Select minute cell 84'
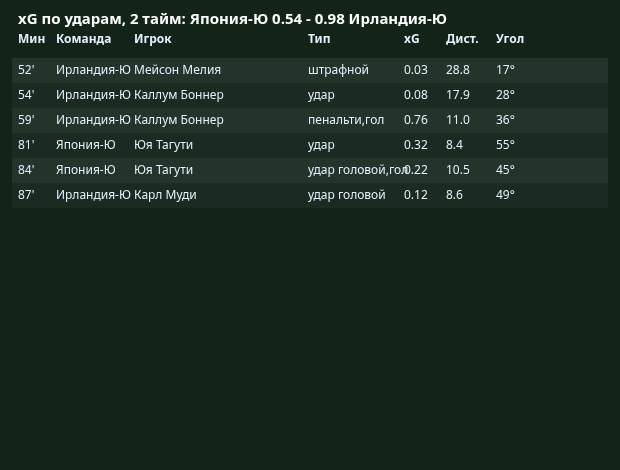Image resolution: width=620 pixels, height=470 pixels. (26, 170)
